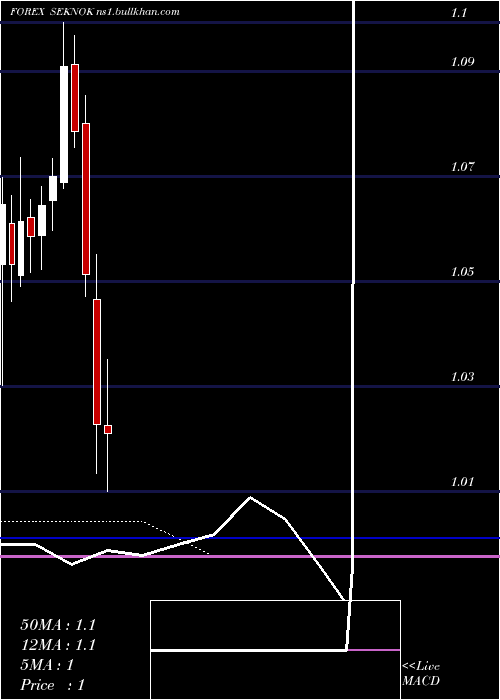500x700 pixels.
Task: Click the 1.05 price axis label
Action: (x=462, y=272)
